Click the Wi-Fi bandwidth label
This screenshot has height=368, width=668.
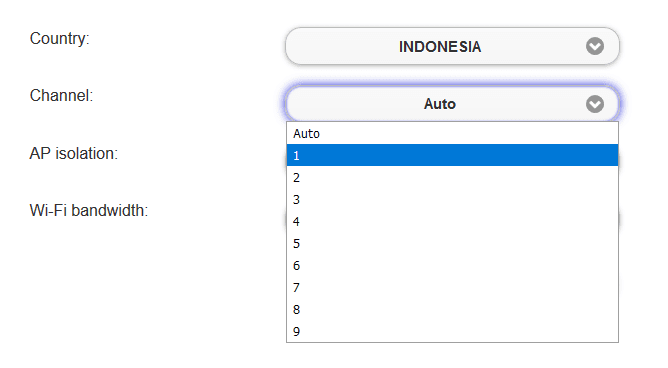pos(89,210)
